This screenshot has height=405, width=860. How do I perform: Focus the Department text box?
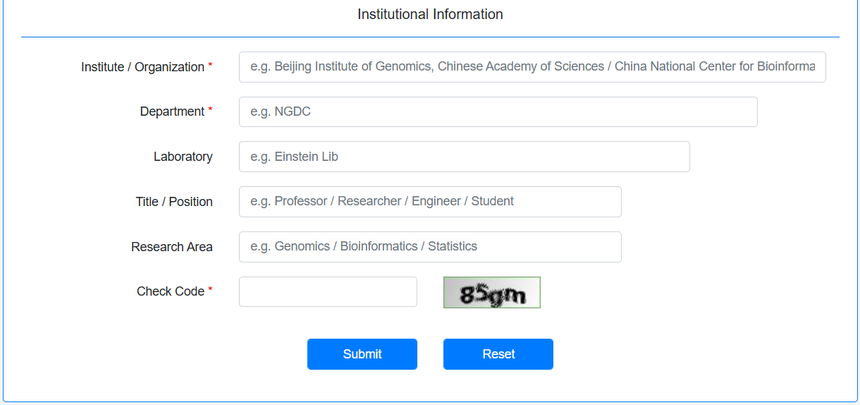click(x=497, y=112)
